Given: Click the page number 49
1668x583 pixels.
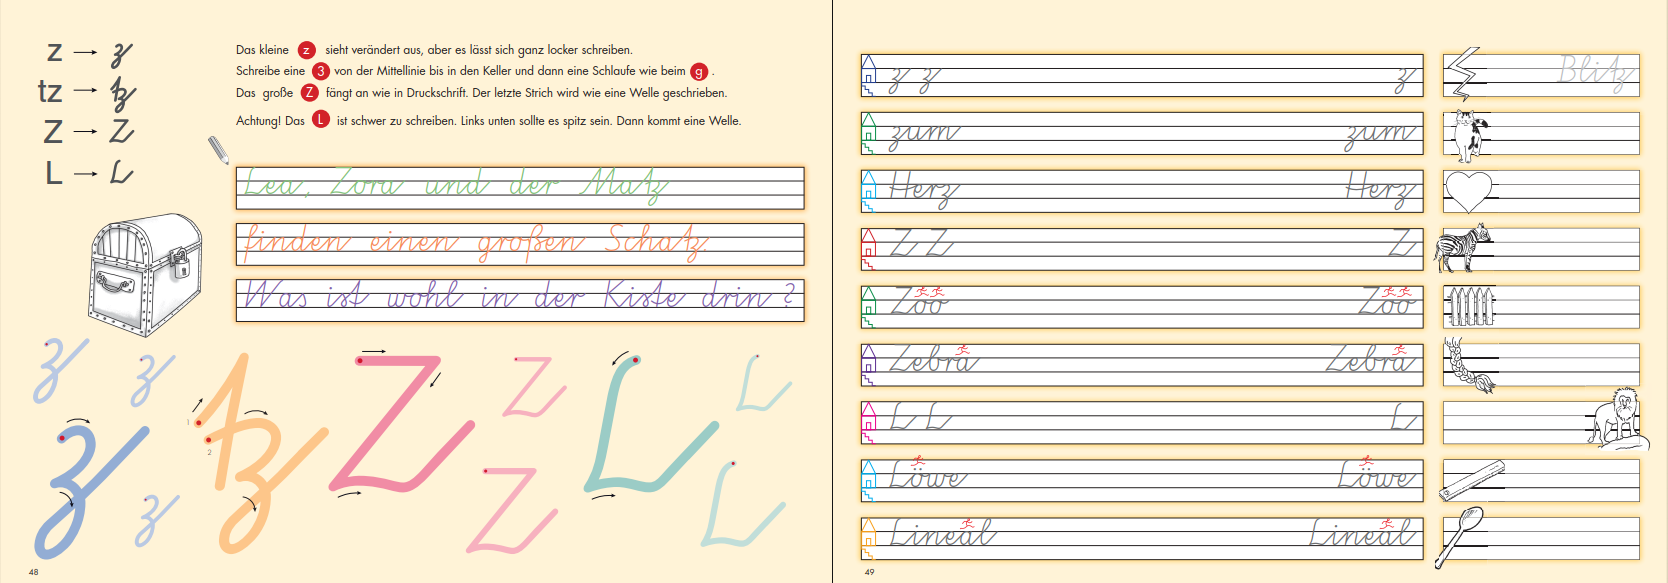Looking at the screenshot, I should pos(869,572).
